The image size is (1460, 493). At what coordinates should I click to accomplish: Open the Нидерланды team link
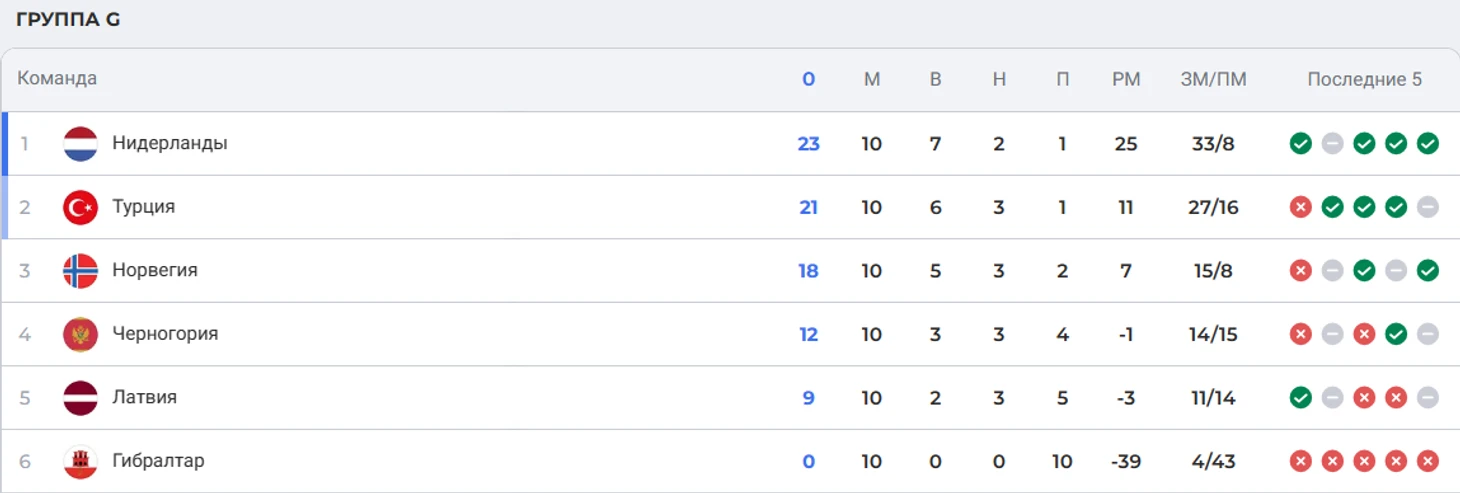click(x=170, y=143)
